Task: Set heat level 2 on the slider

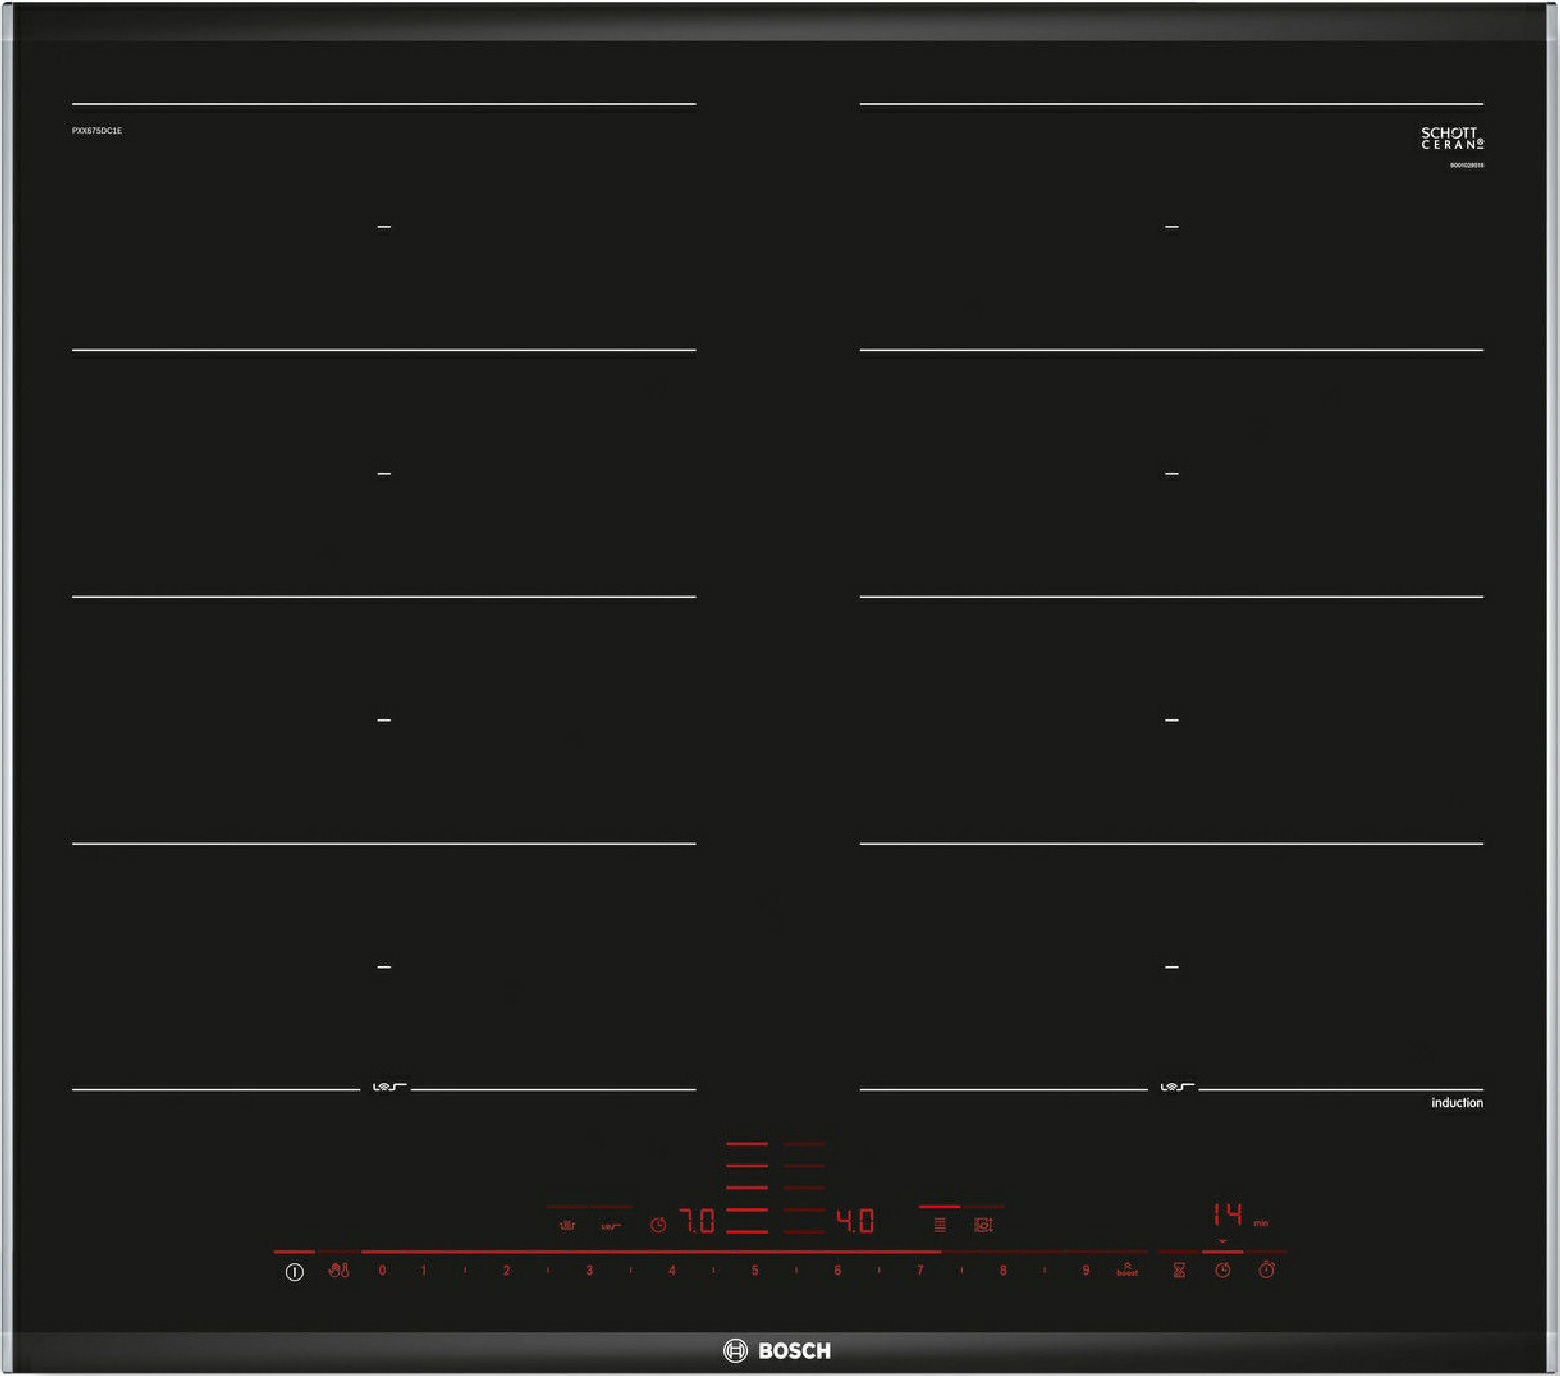Action: (506, 1270)
